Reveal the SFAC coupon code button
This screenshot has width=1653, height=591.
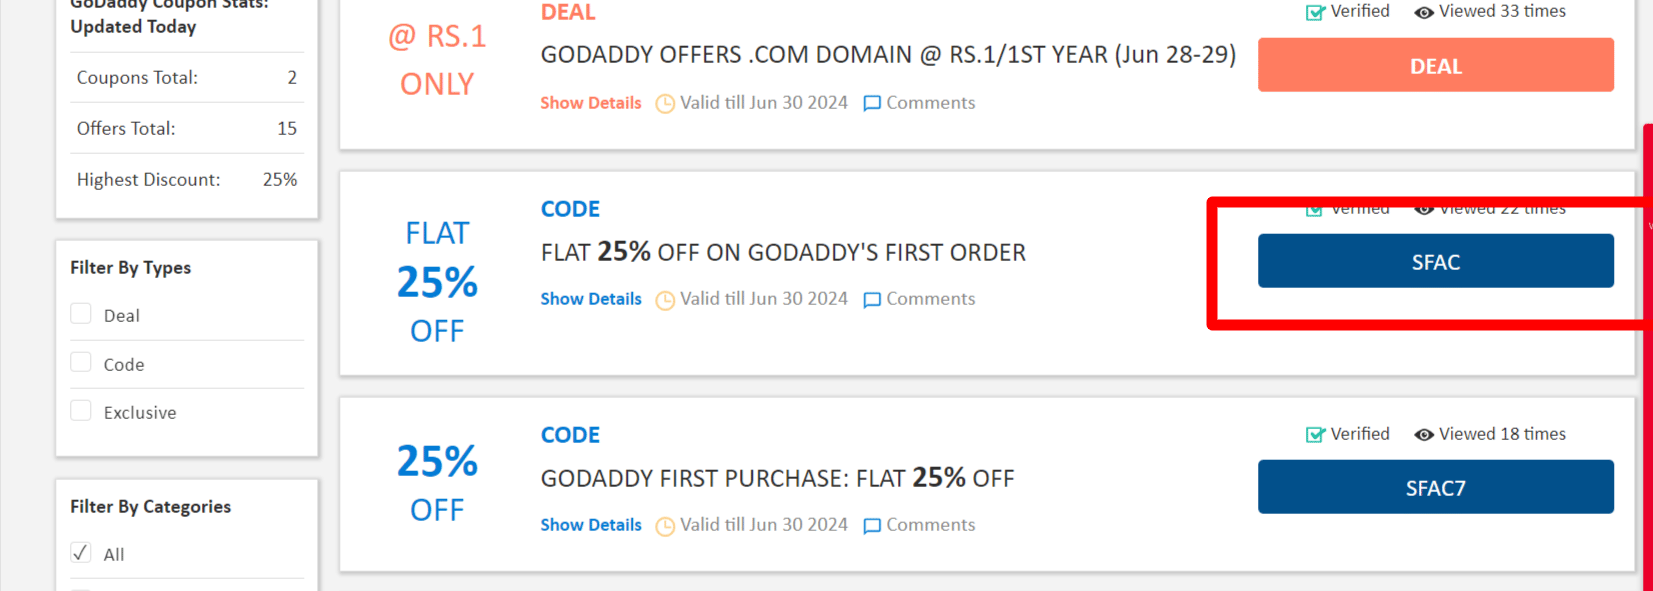tap(1435, 261)
